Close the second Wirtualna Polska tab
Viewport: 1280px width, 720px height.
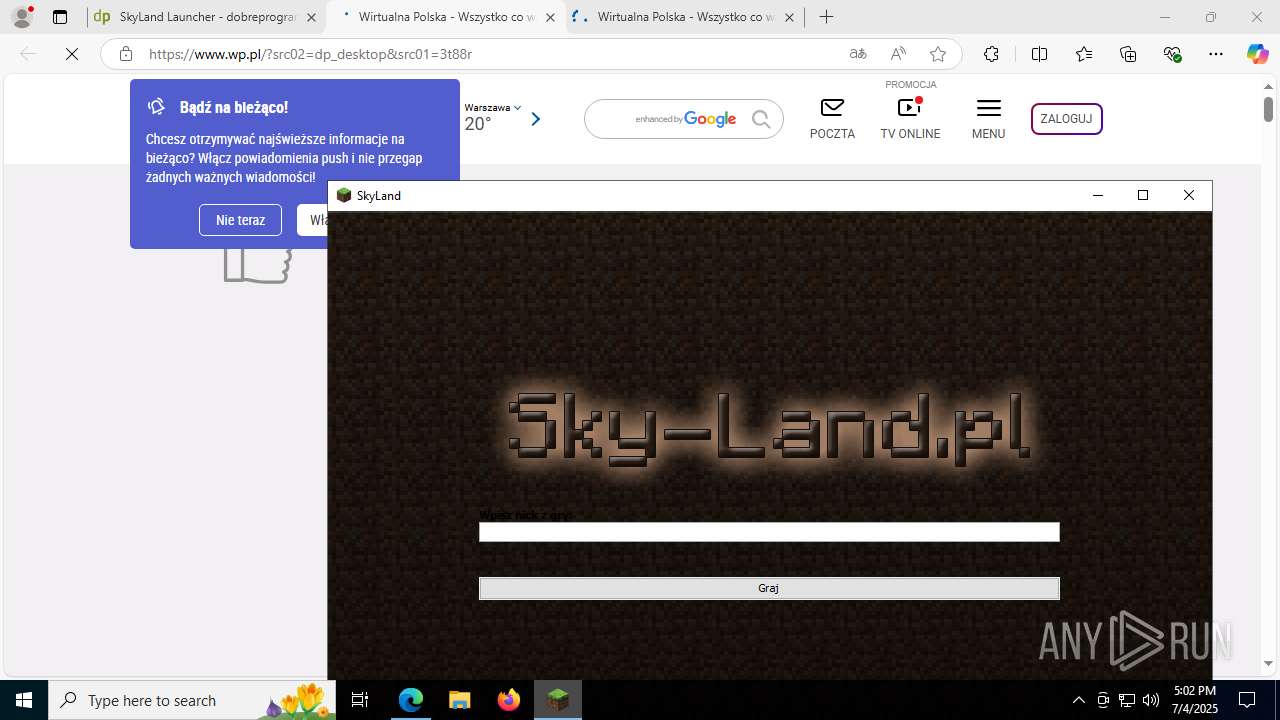pyautogui.click(x=549, y=17)
